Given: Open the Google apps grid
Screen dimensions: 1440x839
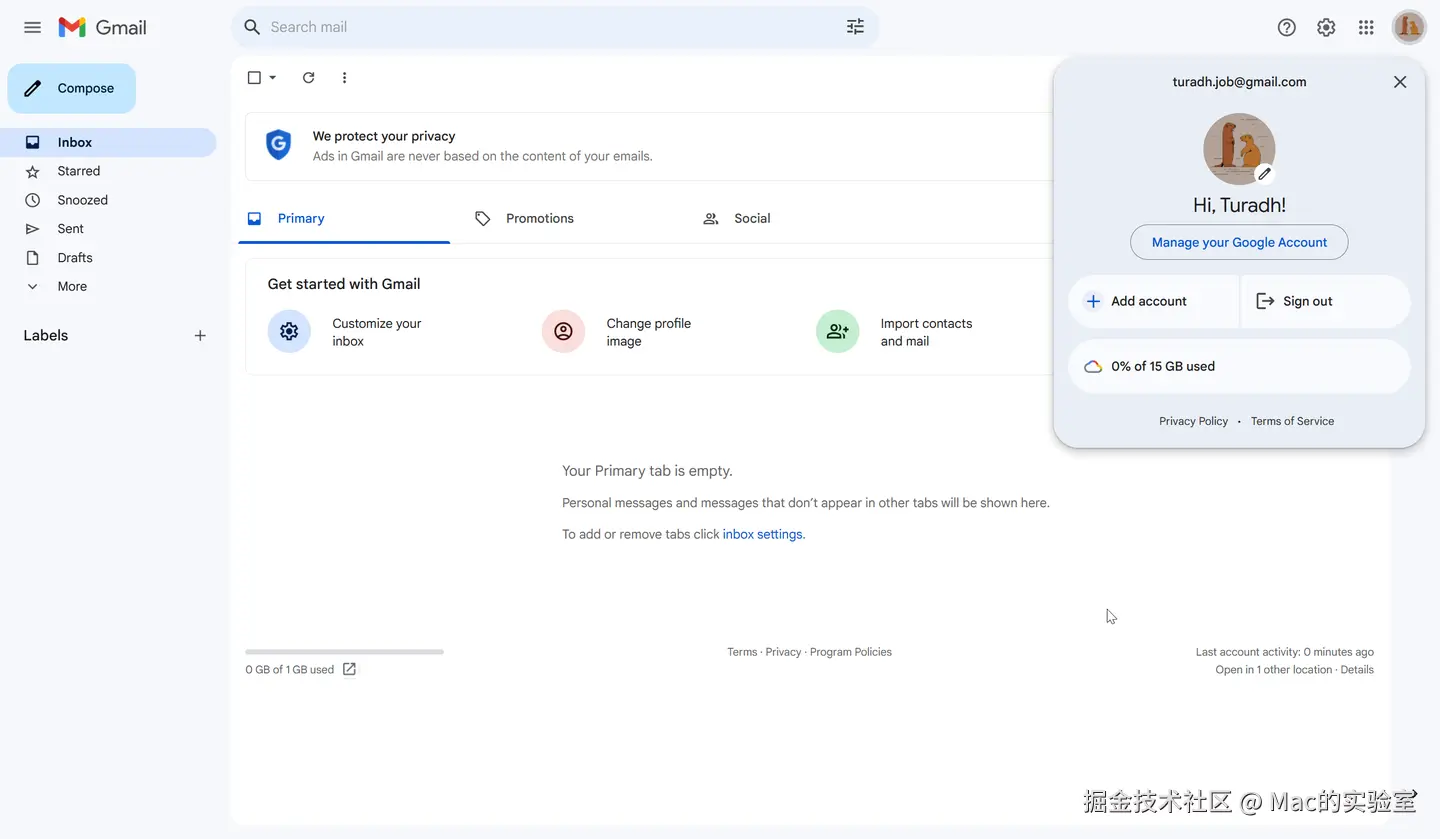Looking at the screenshot, I should [x=1366, y=27].
